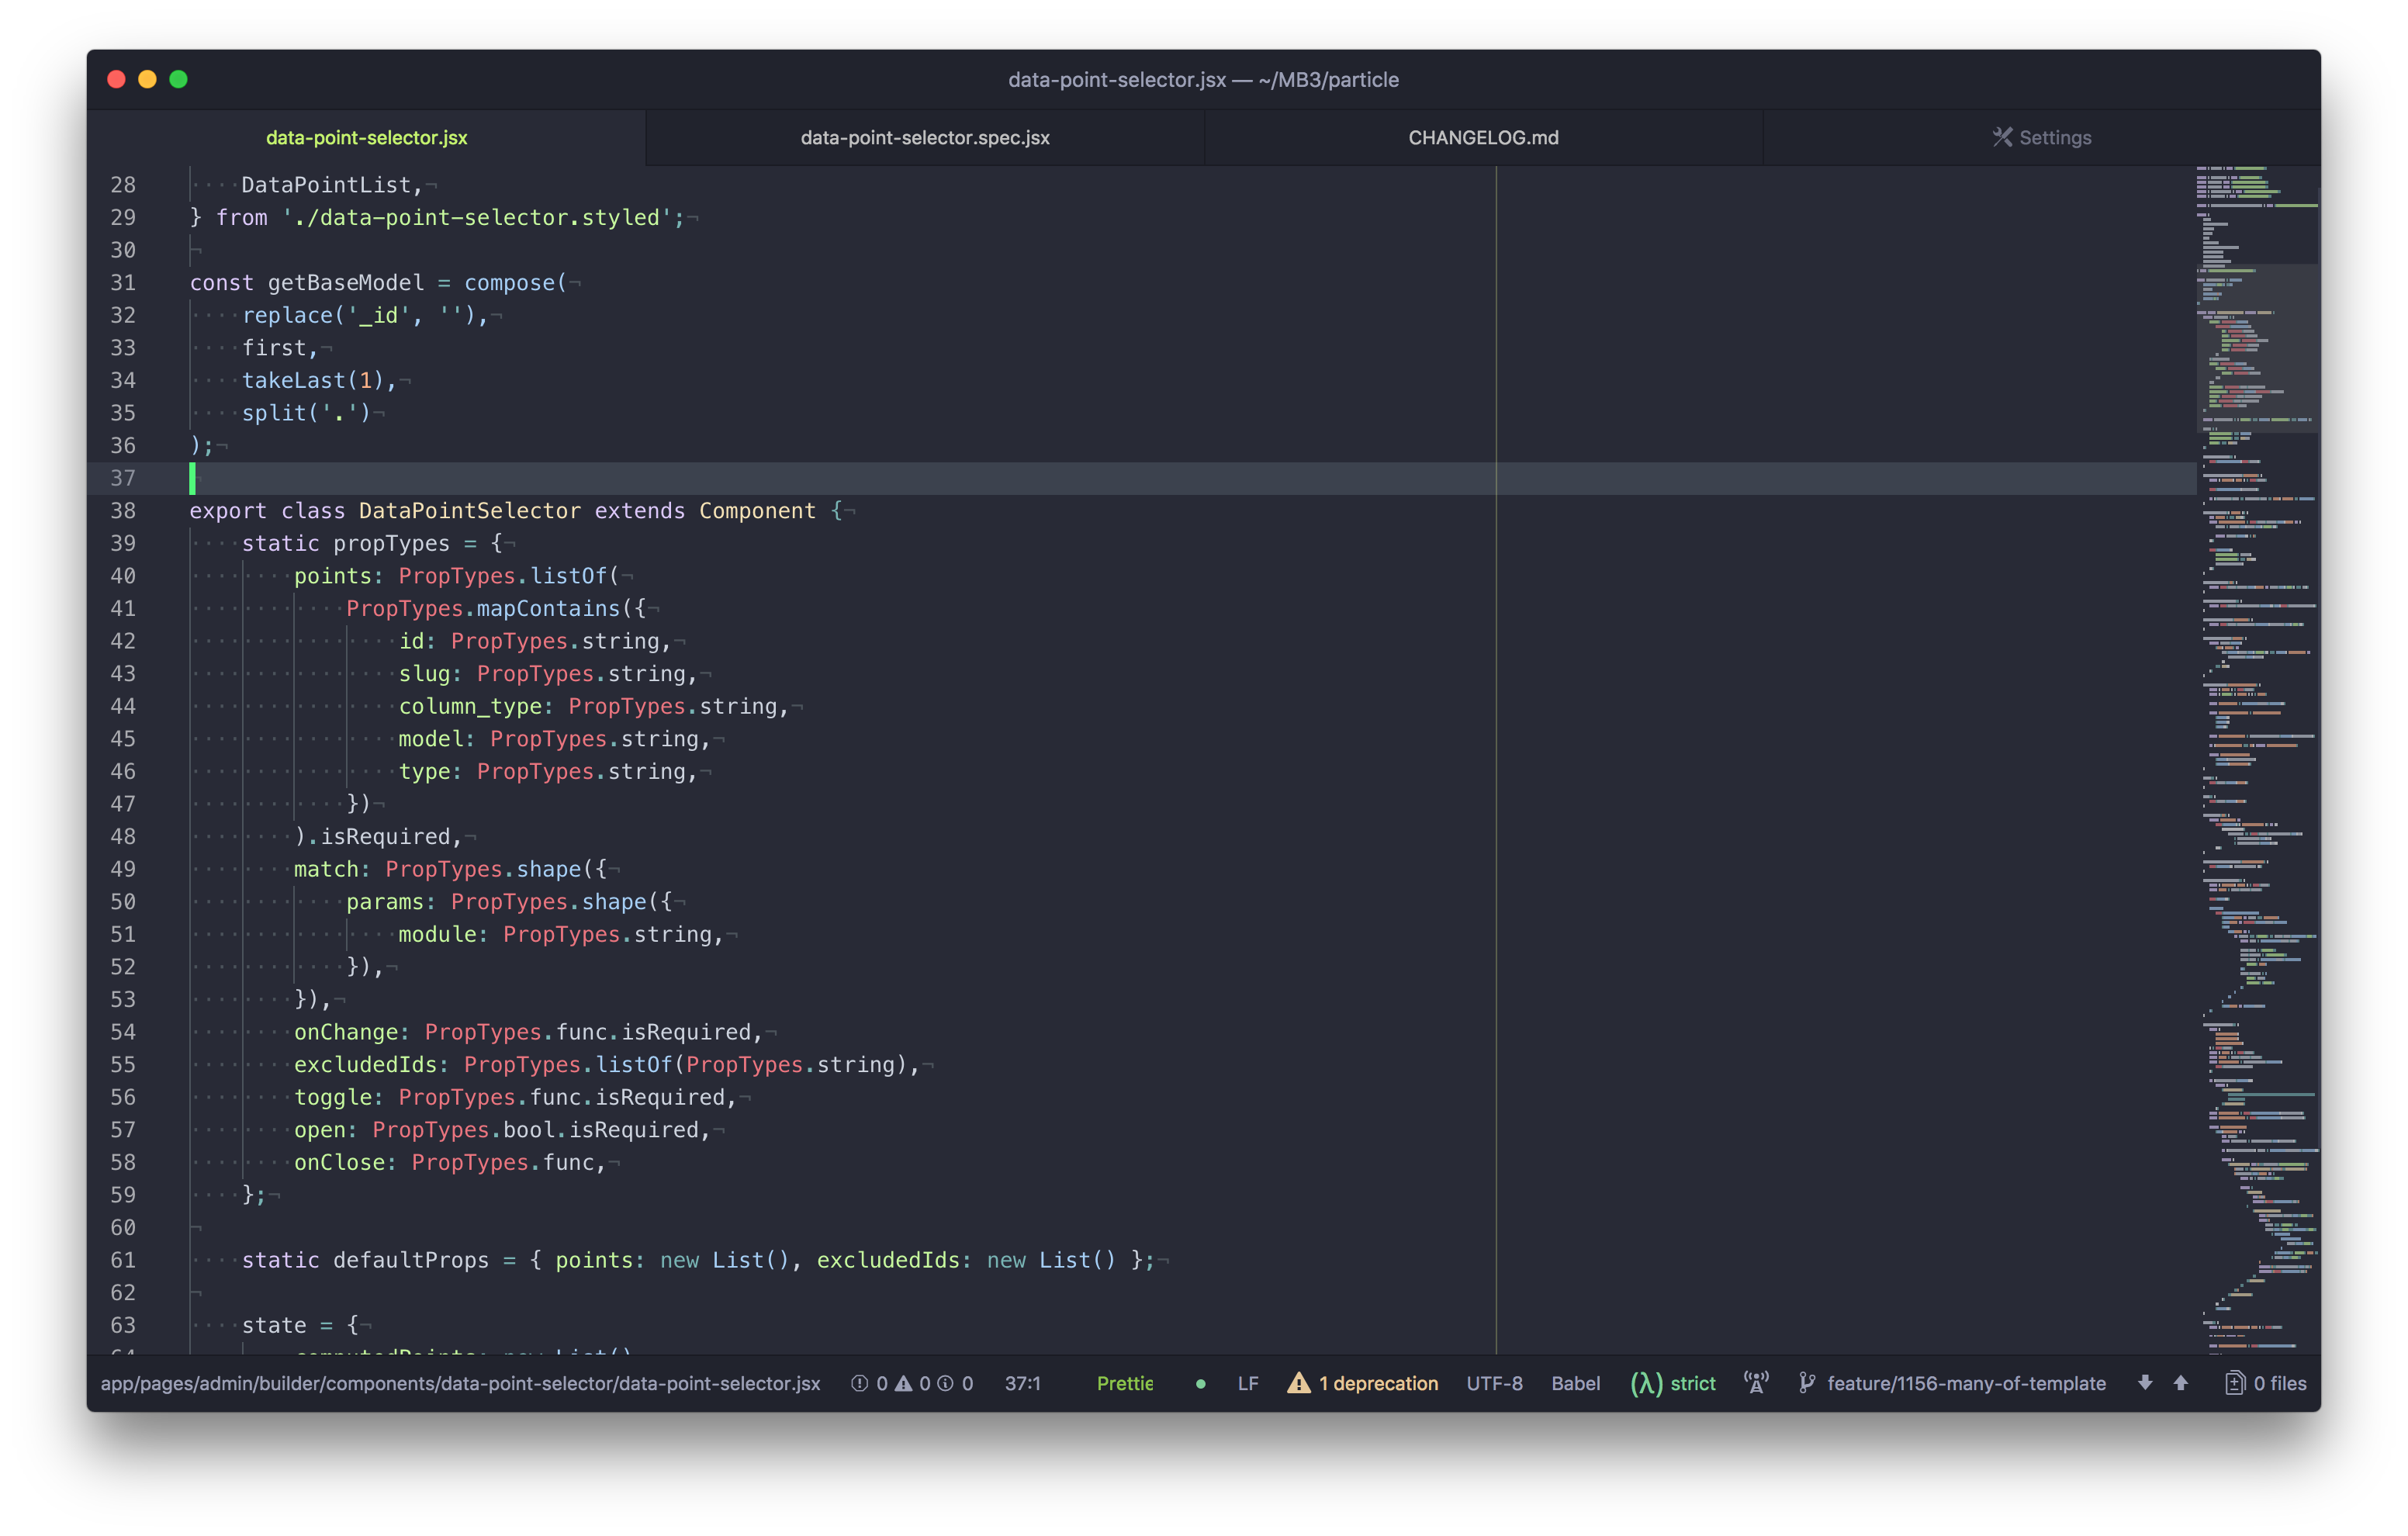Open the 1 deprecation warning indicator
The height and width of the screenshot is (1536, 2408).
[x=1363, y=1383]
